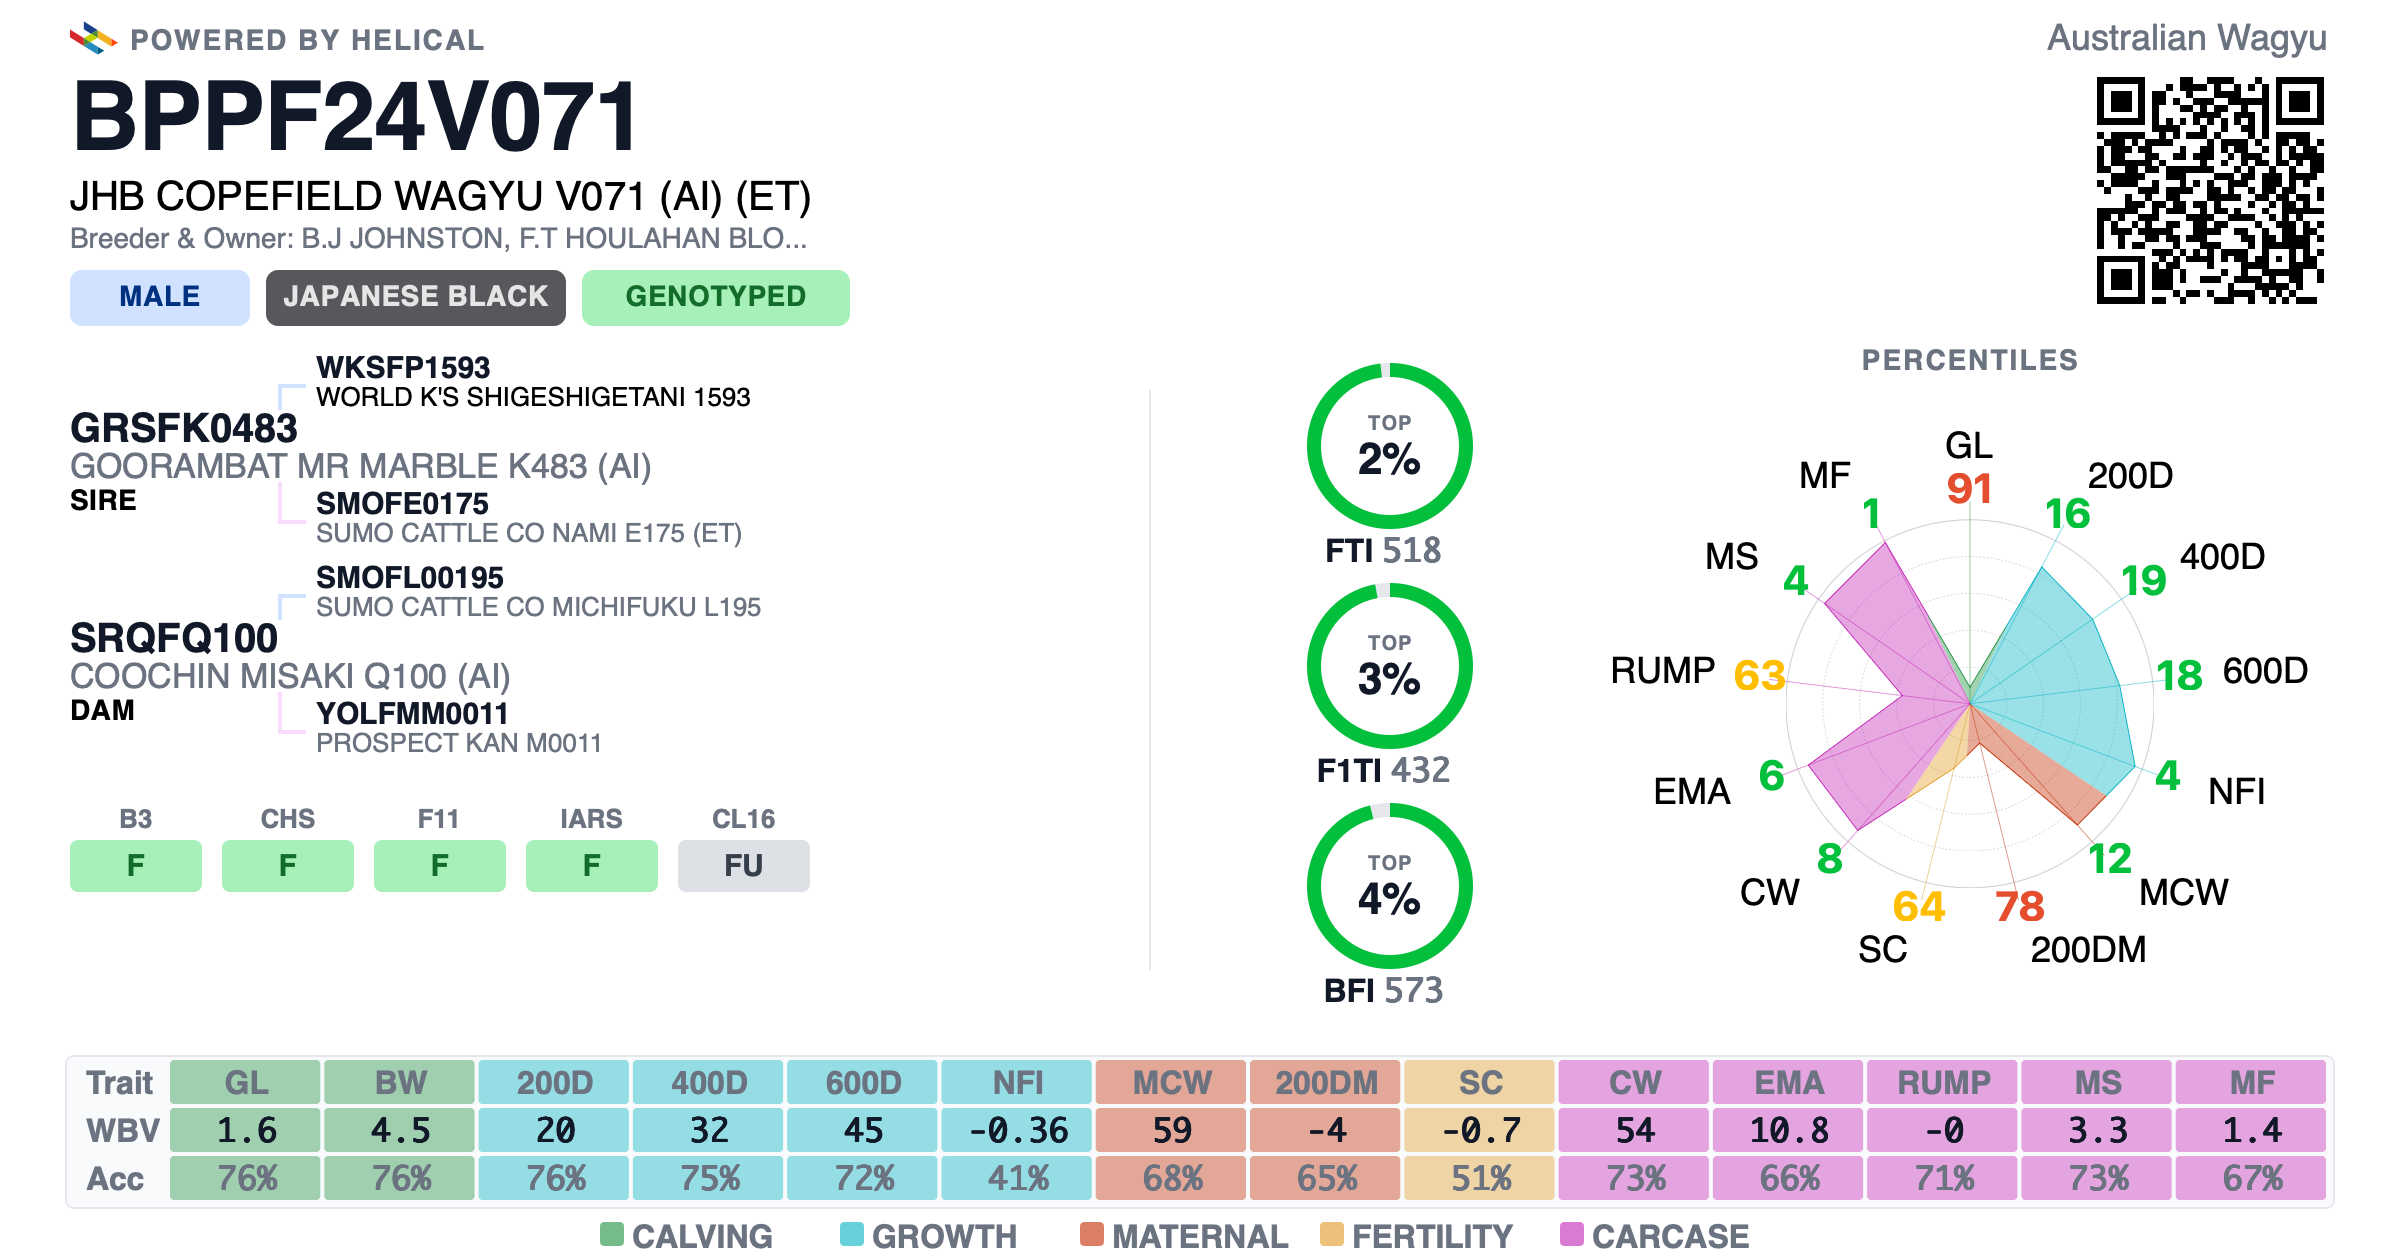Open grandsire WKSFP1593 entry
This screenshot has height=1260, width=2400.
(403, 367)
